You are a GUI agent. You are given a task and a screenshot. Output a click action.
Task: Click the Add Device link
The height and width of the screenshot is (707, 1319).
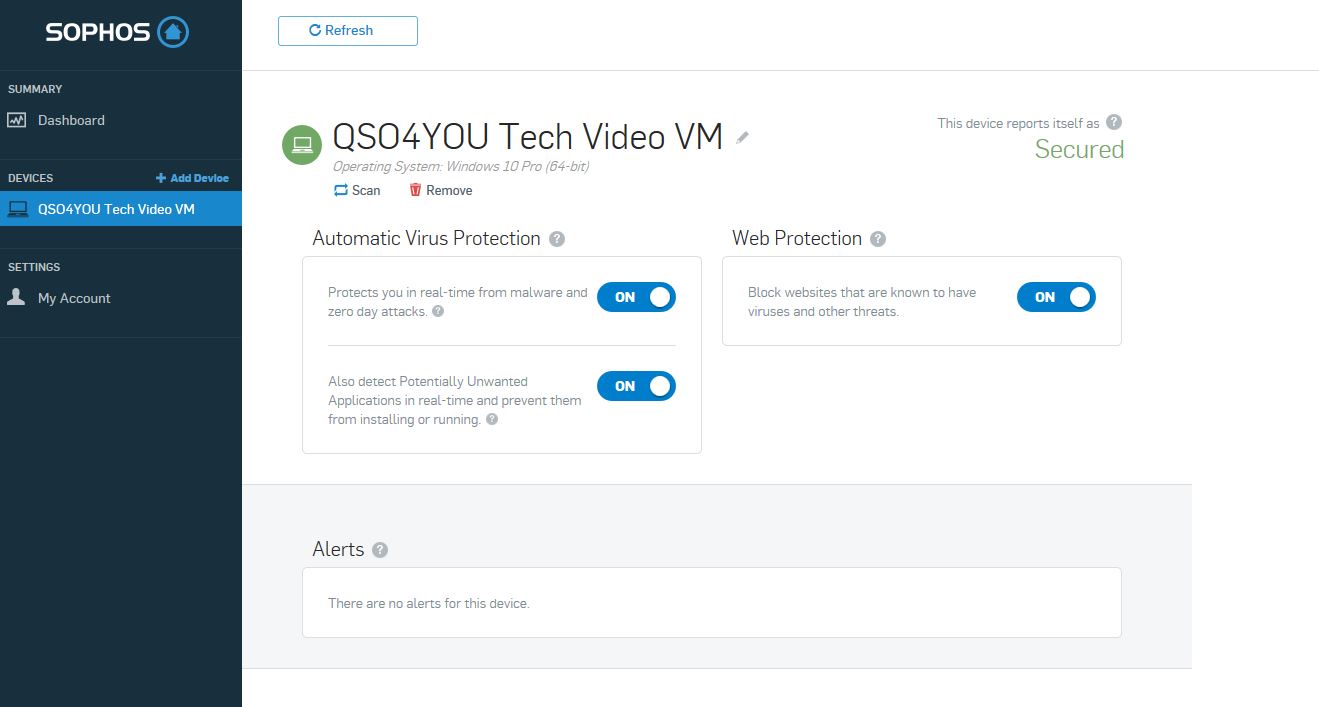click(193, 178)
